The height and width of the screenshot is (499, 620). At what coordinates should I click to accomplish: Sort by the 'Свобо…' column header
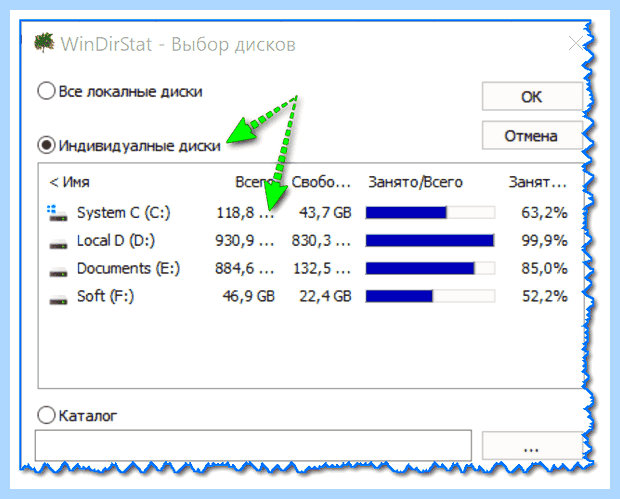pyautogui.click(x=321, y=182)
